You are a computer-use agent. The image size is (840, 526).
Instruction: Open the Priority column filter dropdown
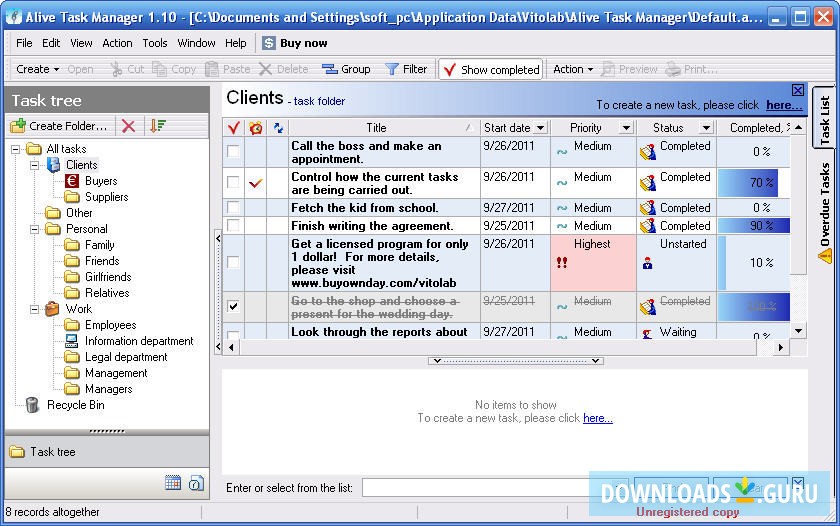pyautogui.click(x=626, y=128)
